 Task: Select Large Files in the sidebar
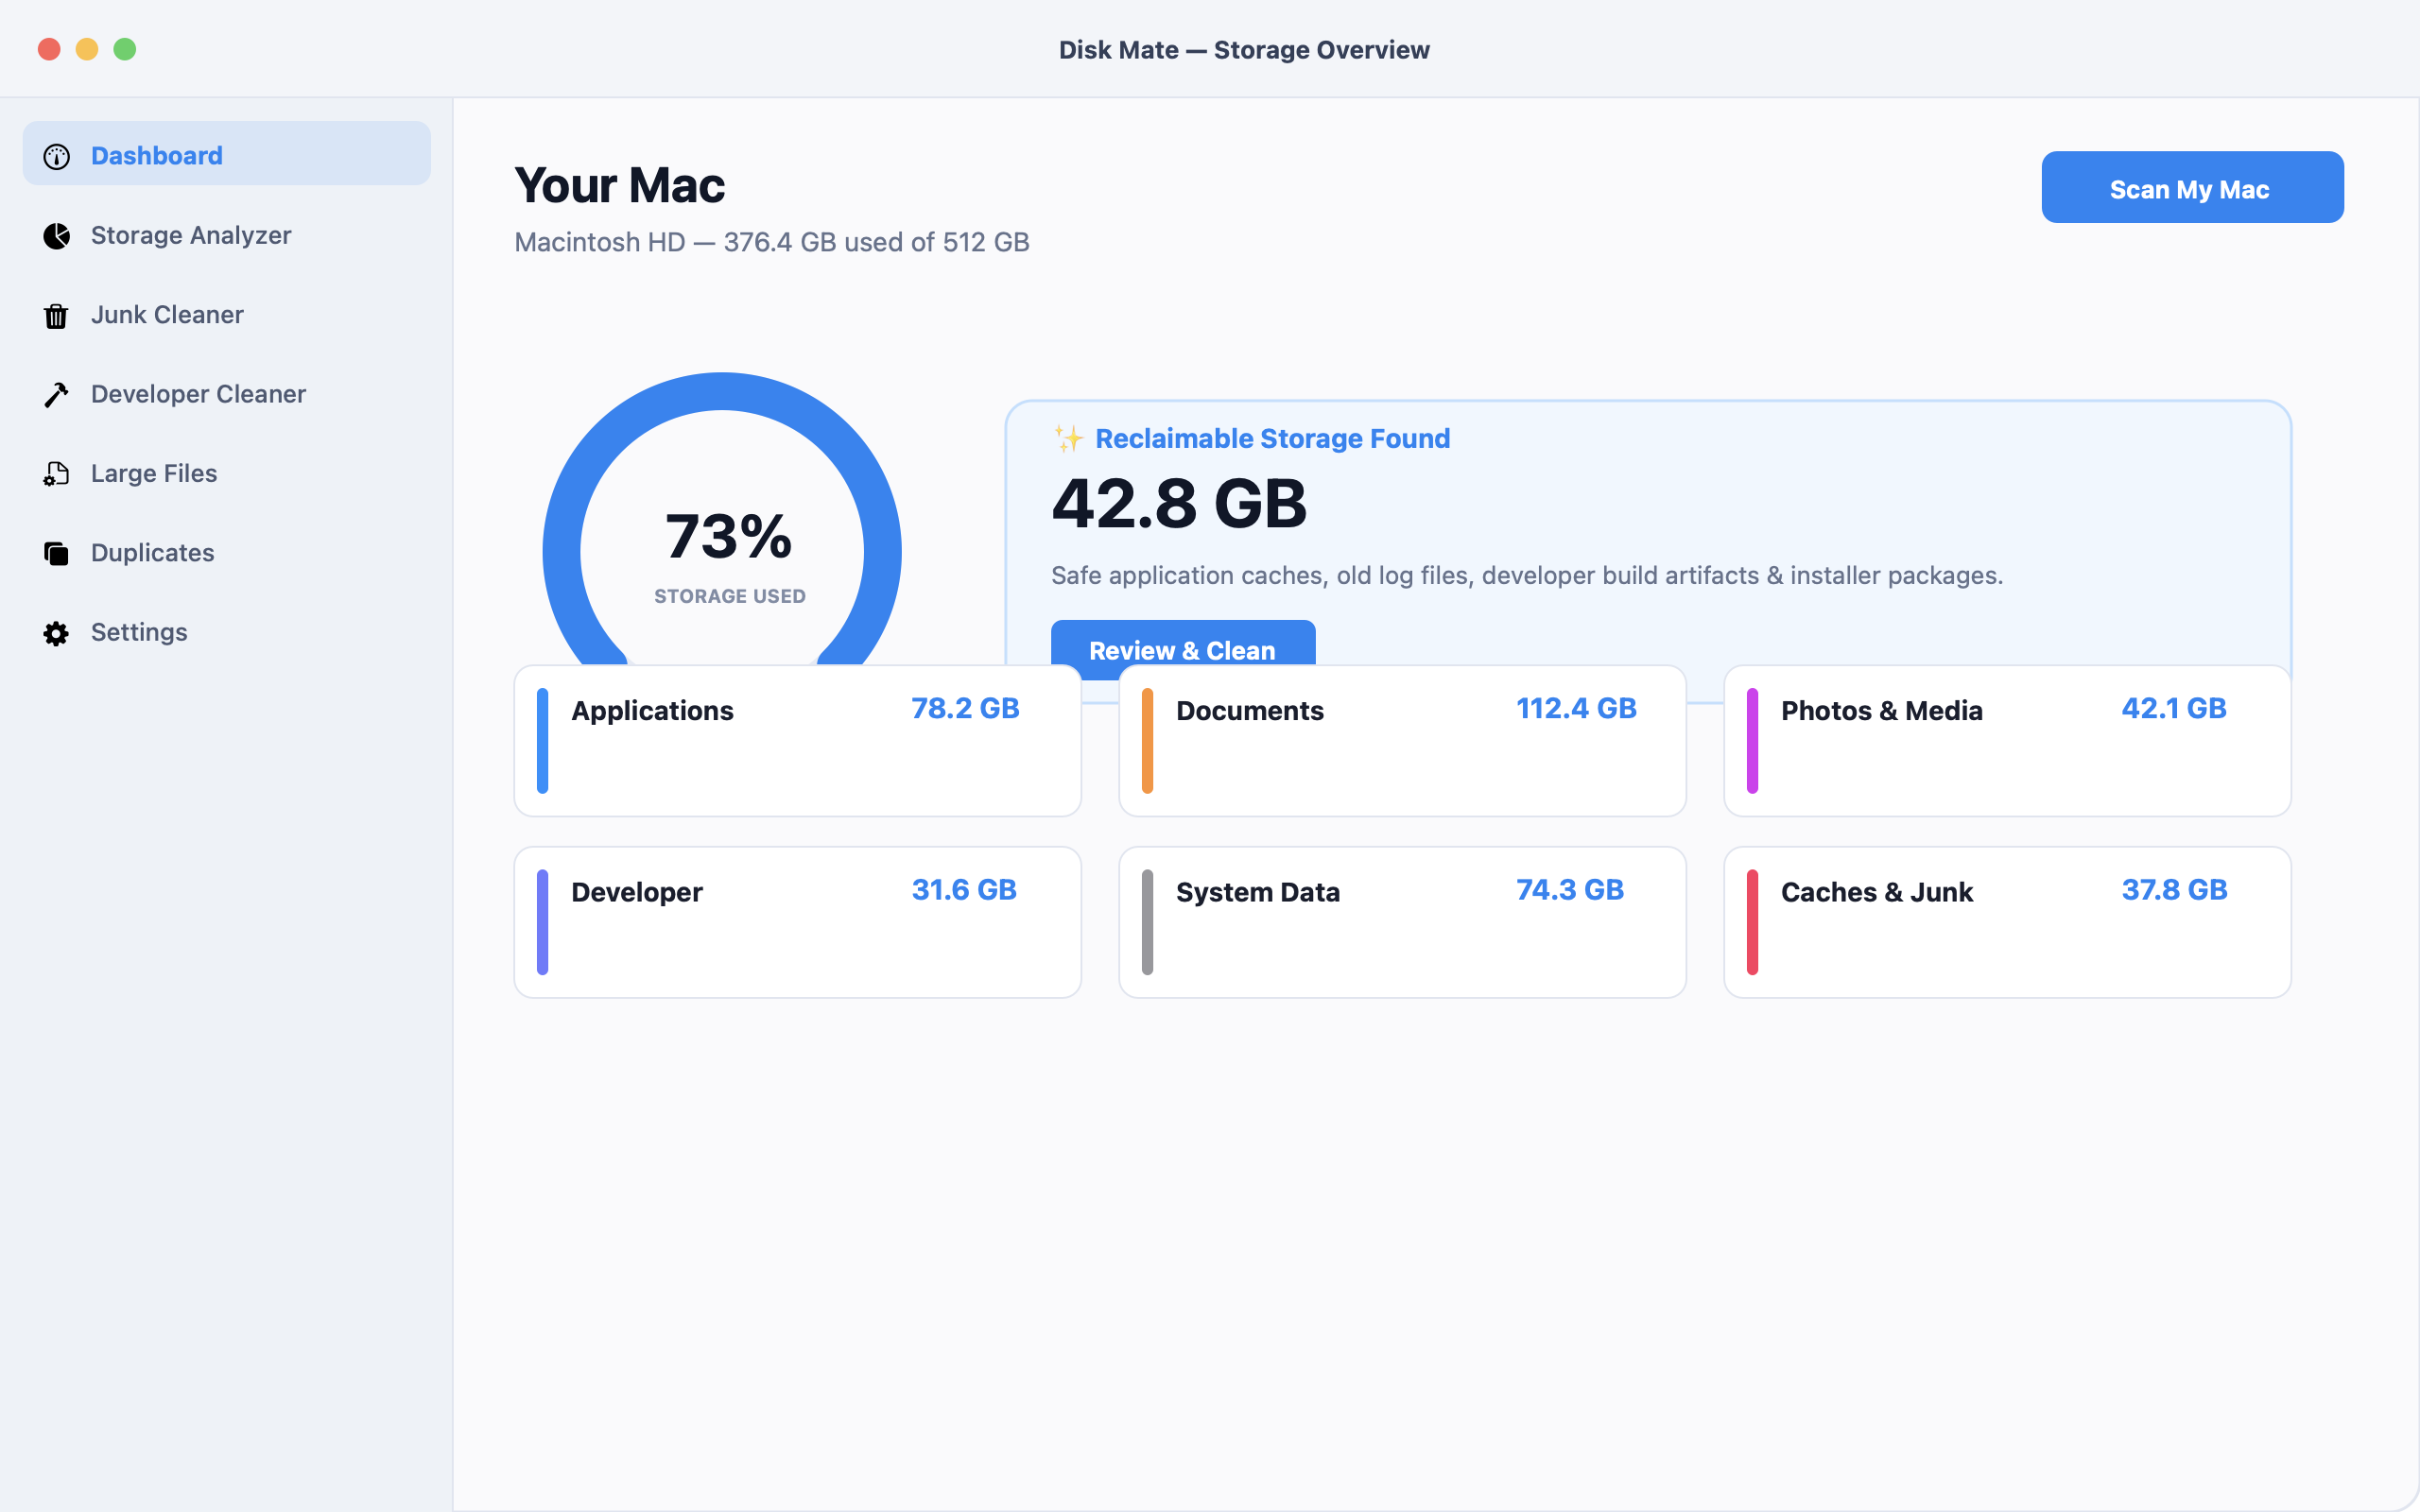click(x=227, y=473)
